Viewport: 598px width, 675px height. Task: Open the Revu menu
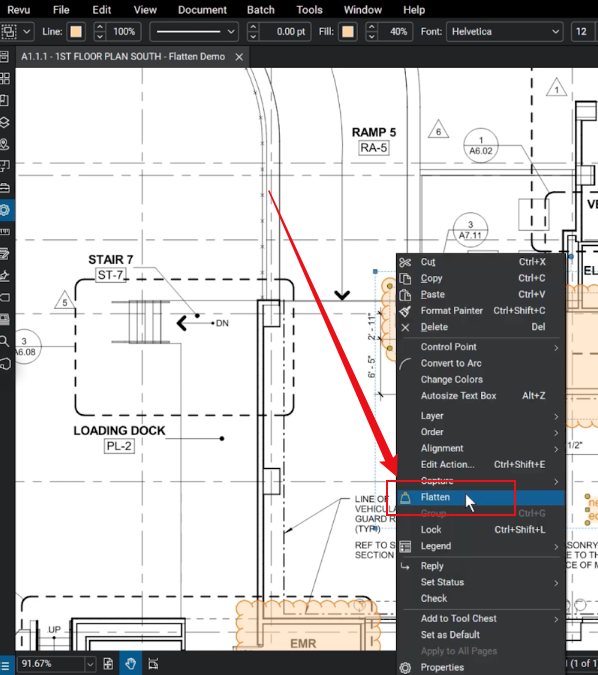pos(19,9)
